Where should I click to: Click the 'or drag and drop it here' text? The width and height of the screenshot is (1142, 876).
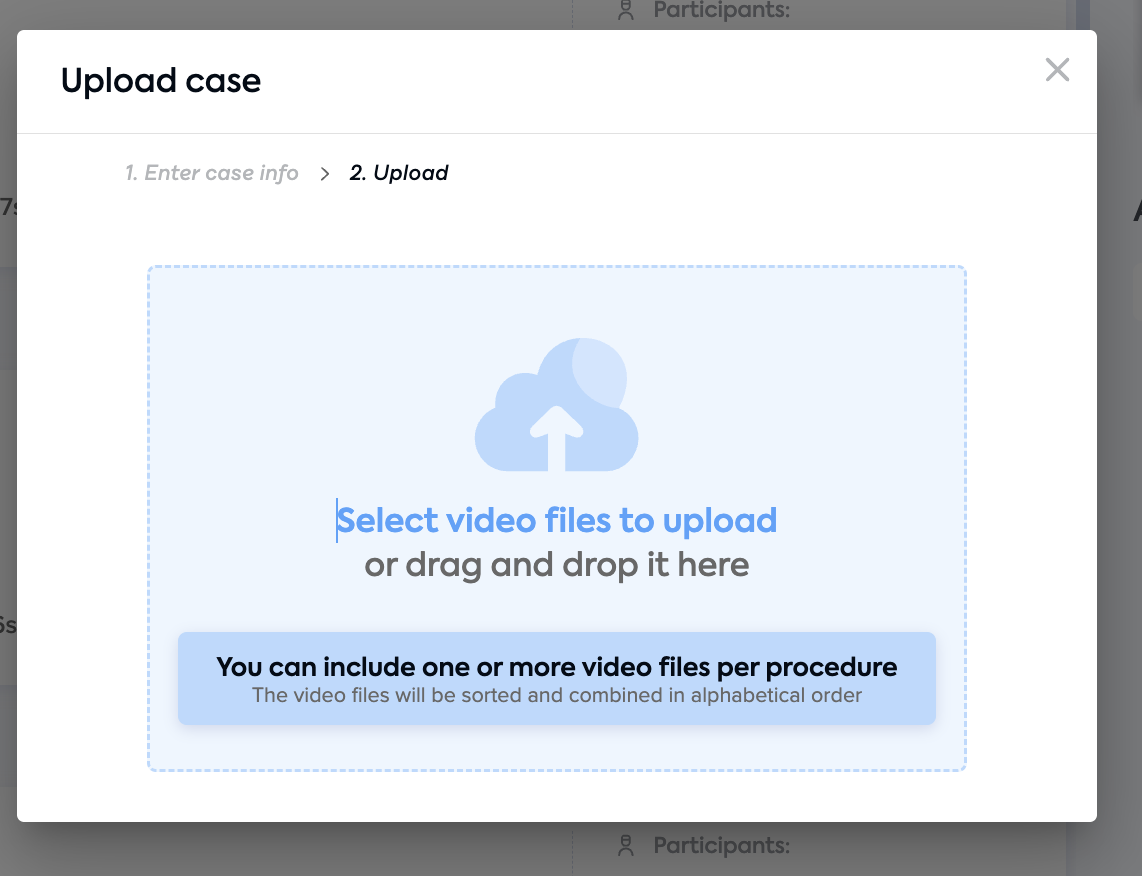coord(556,565)
